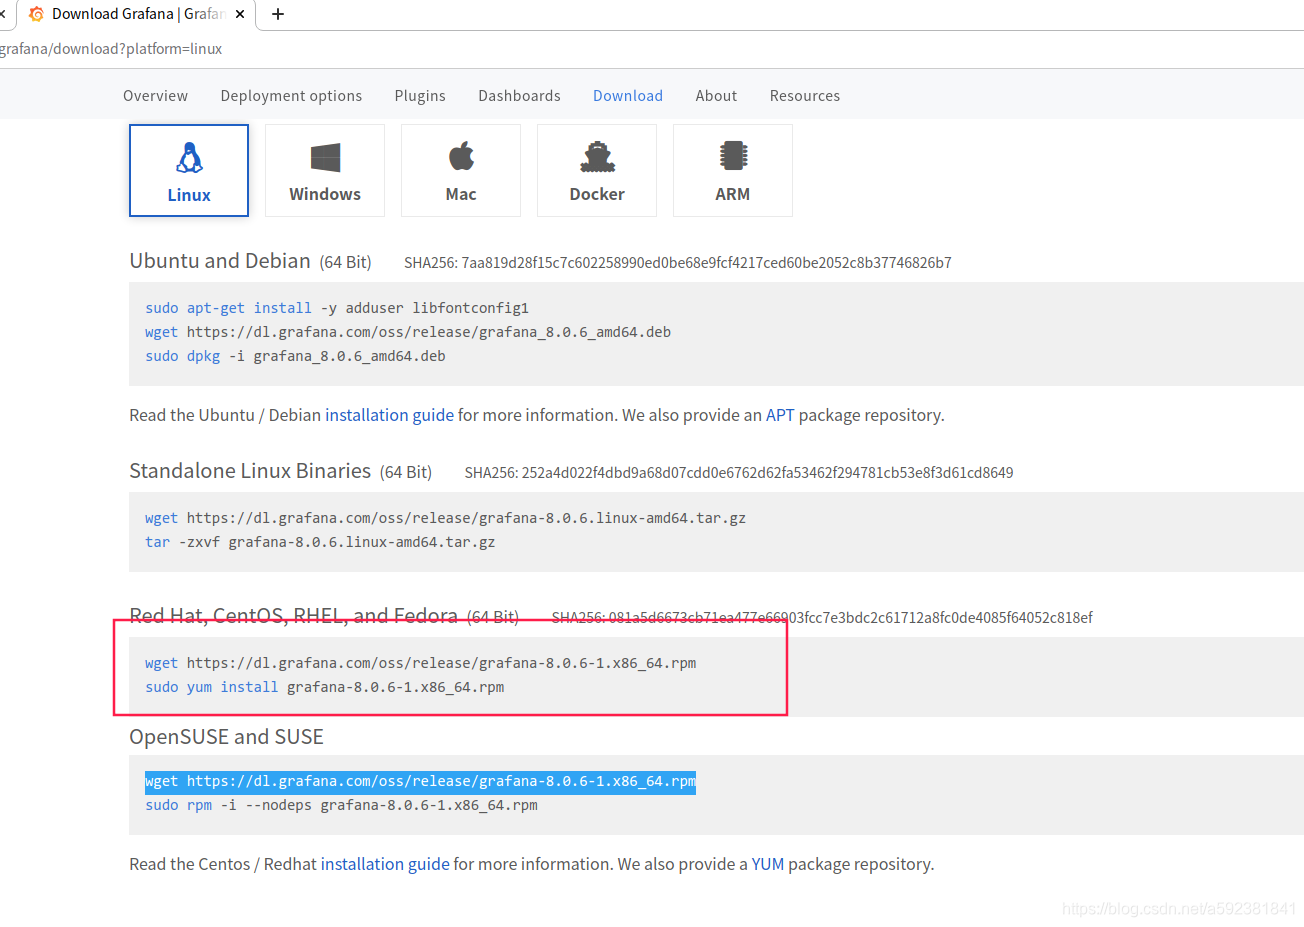Screen dimensions: 1304x927
Task: Follow the APT package repository link
Action: tap(780, 415)
